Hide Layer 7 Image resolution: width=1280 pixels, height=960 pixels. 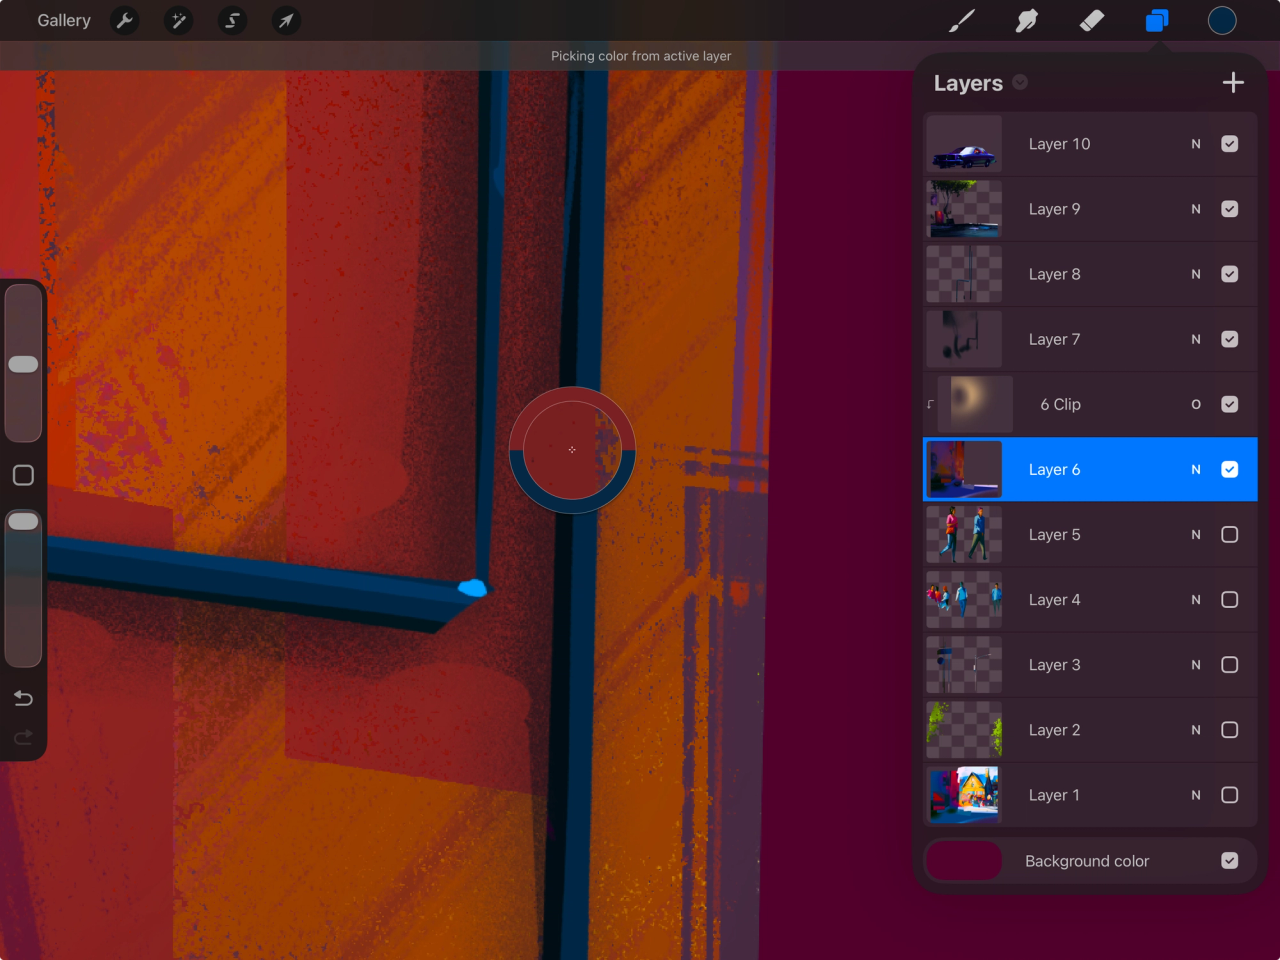1230,339
